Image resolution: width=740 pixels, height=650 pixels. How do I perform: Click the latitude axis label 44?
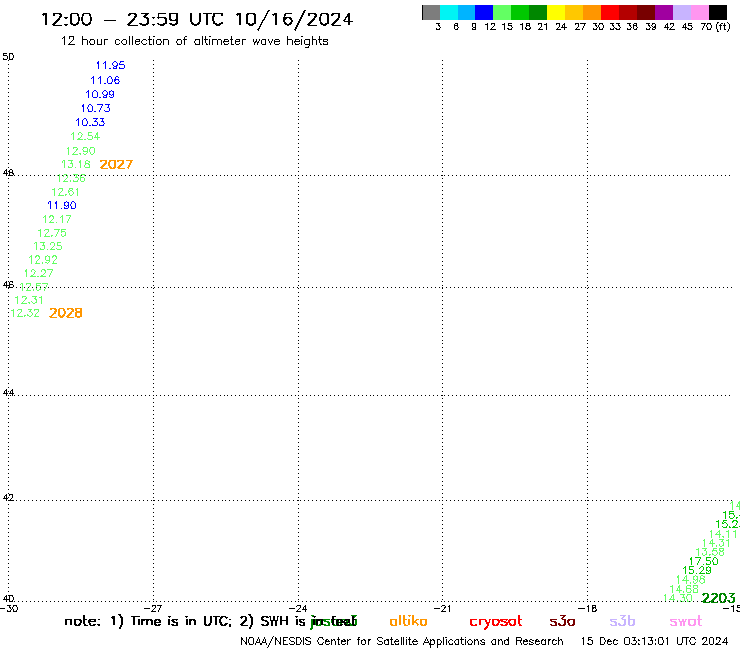click(8, 392)
